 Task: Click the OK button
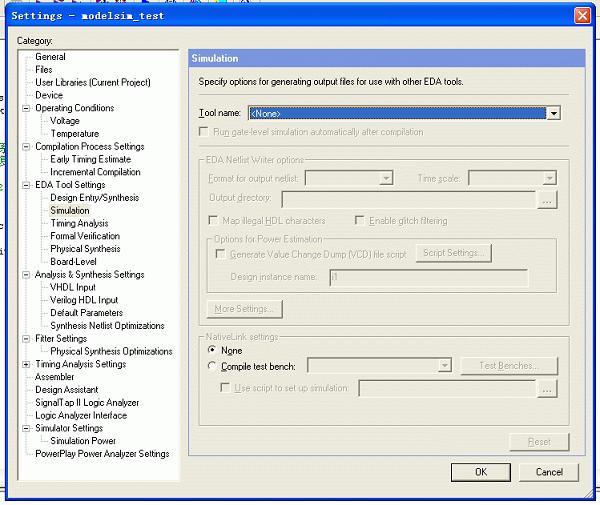pos(481,472)
